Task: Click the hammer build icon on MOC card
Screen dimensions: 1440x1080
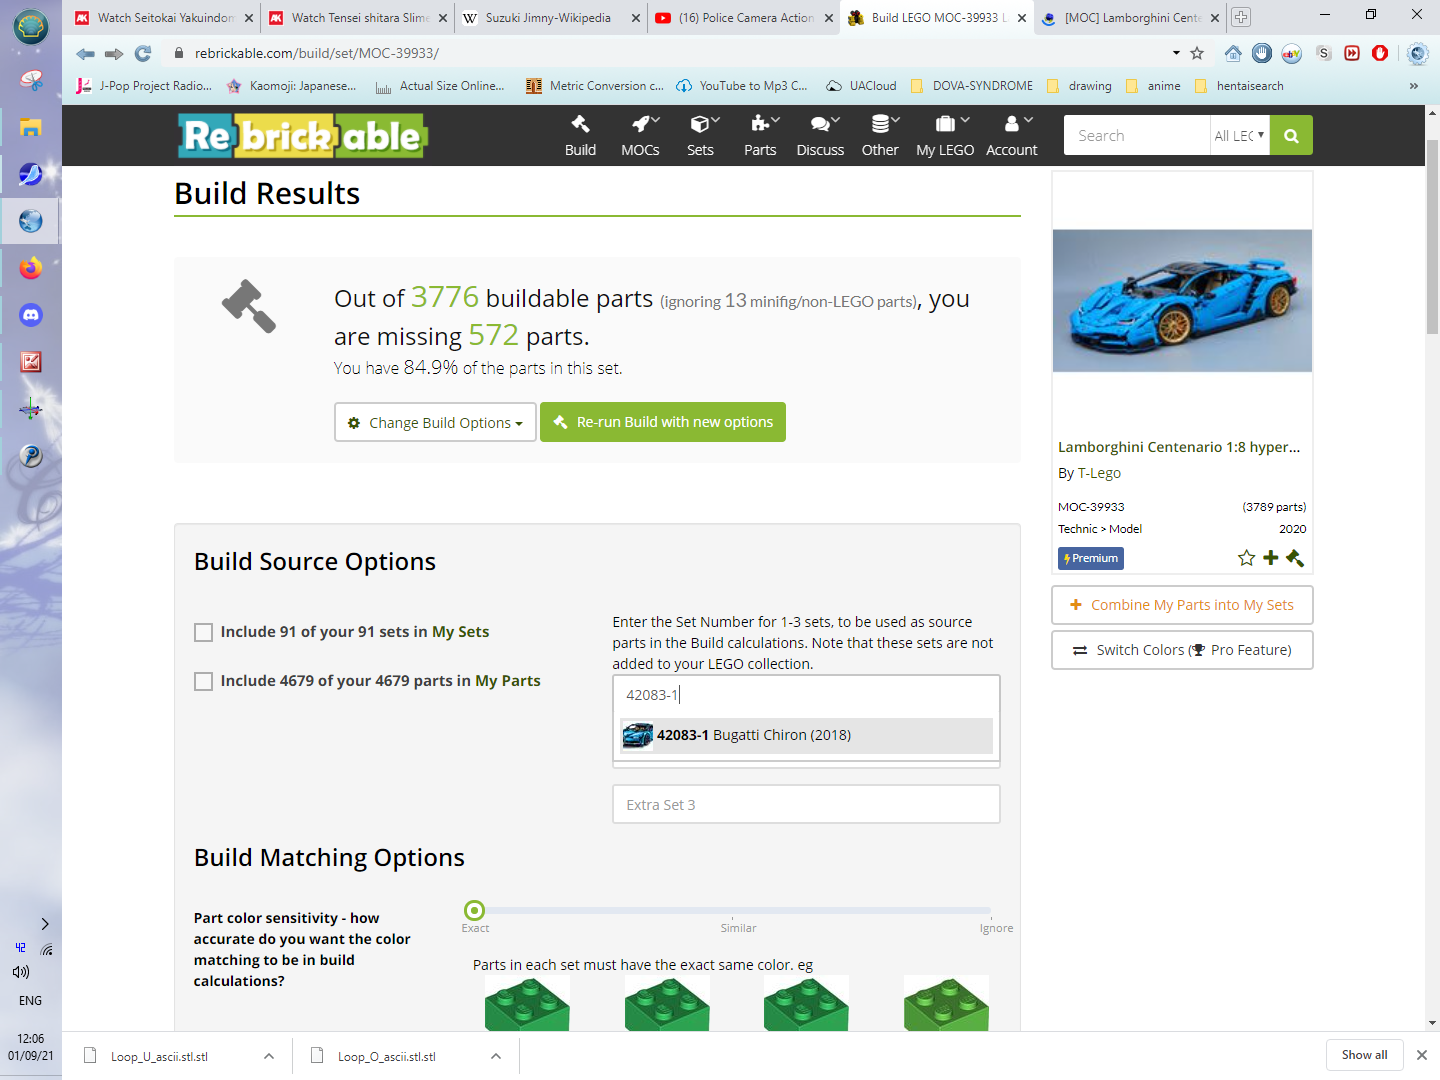Action: 1295,558
